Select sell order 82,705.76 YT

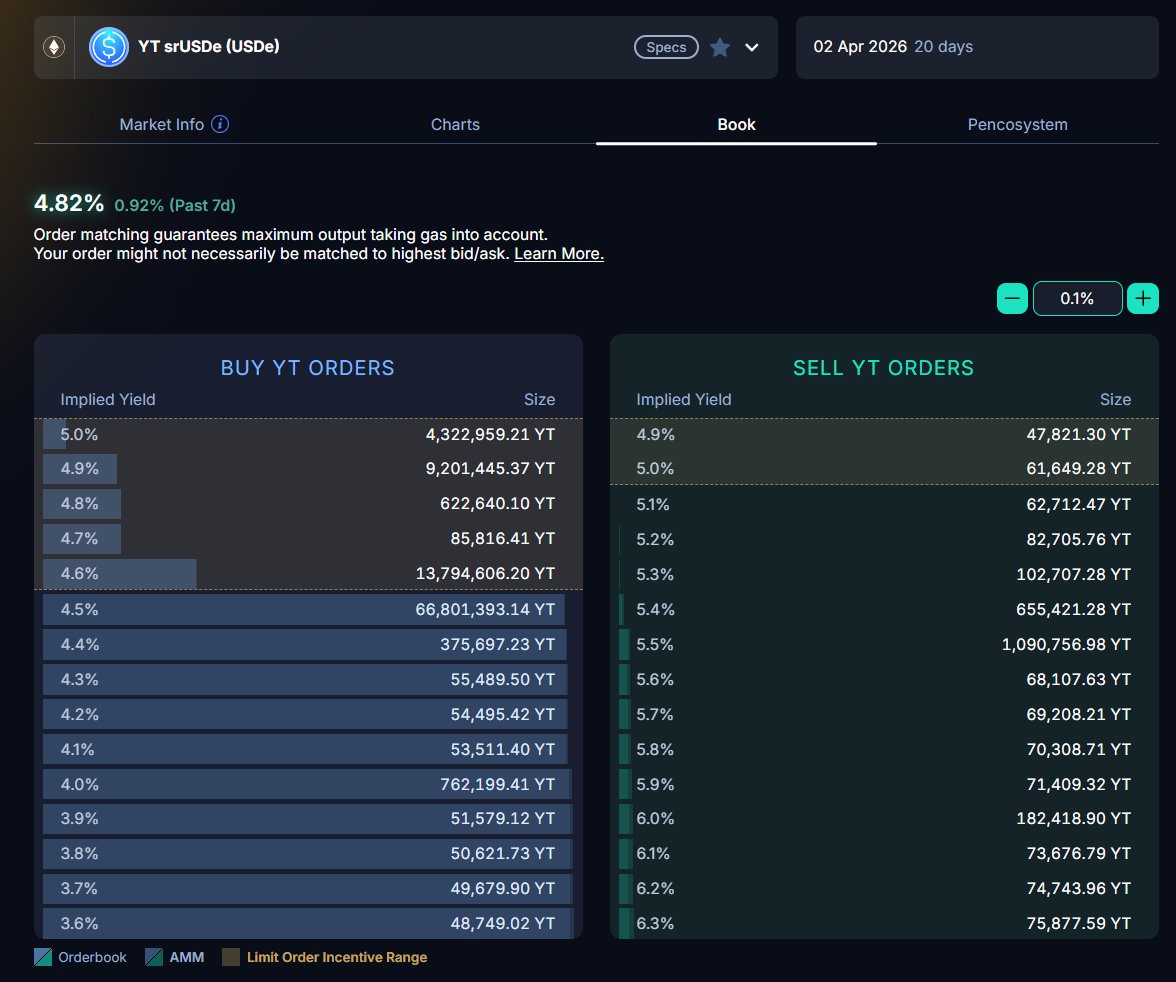click(884, 539)
